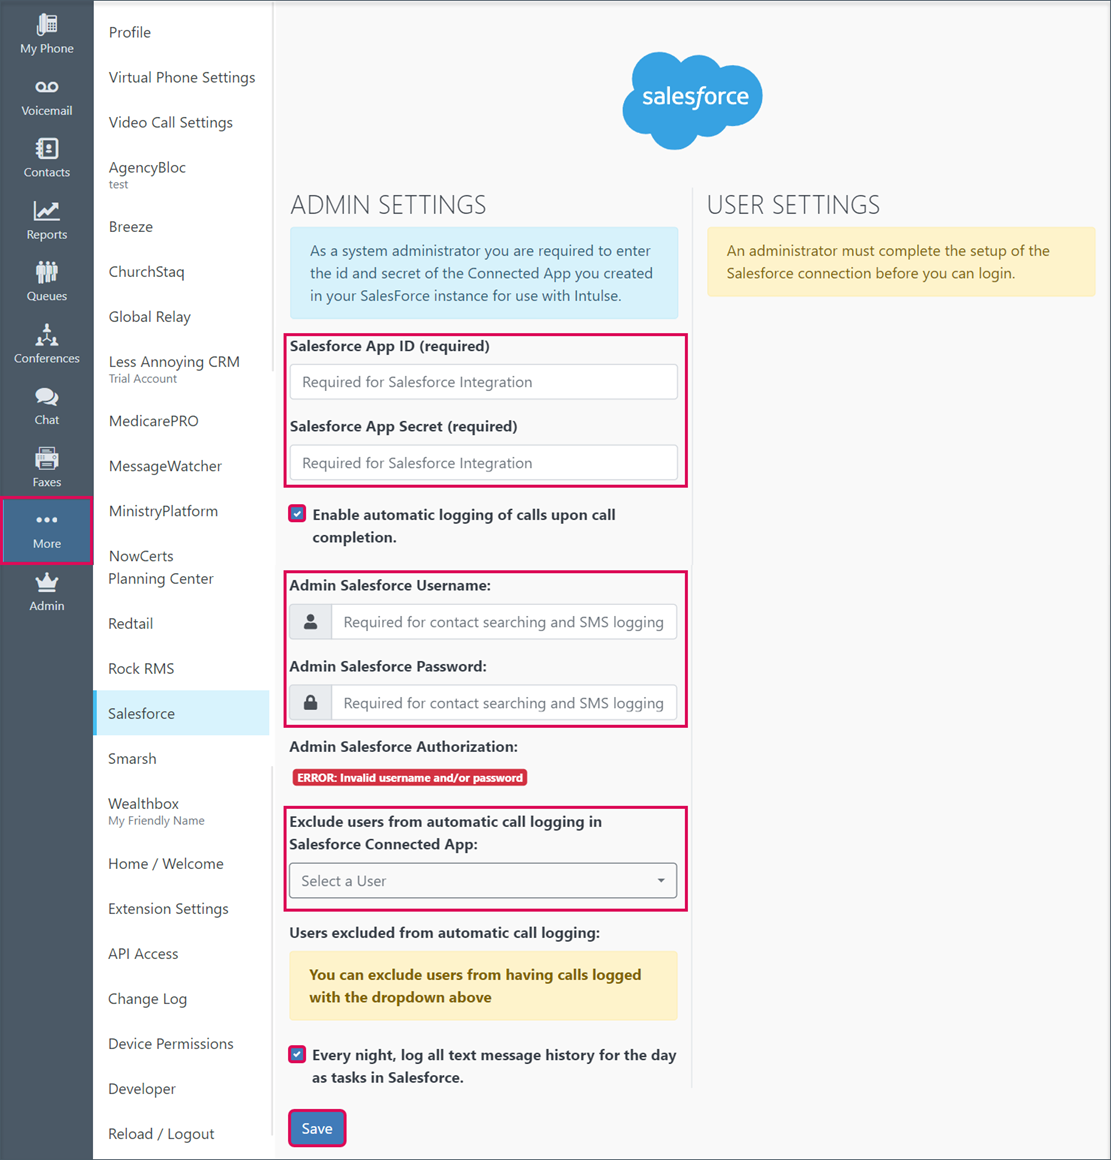Open Profile settings
The image size is (1111, 1160).
tap(129, 33)
